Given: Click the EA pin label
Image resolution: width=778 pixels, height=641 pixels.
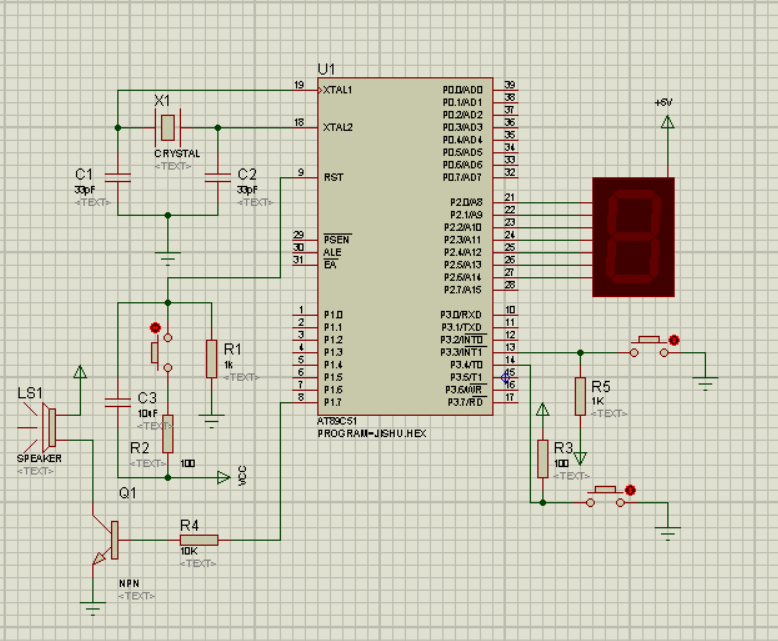Looking at the screenshot, I should [330, 265].
